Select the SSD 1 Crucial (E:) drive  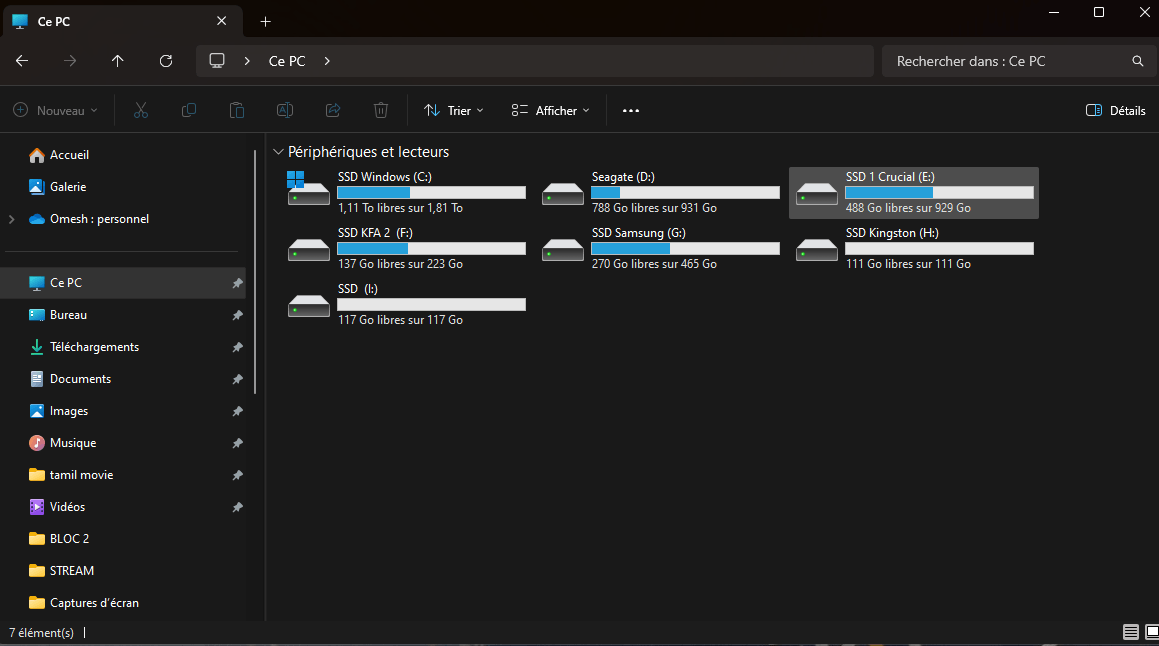click(914, 193)
